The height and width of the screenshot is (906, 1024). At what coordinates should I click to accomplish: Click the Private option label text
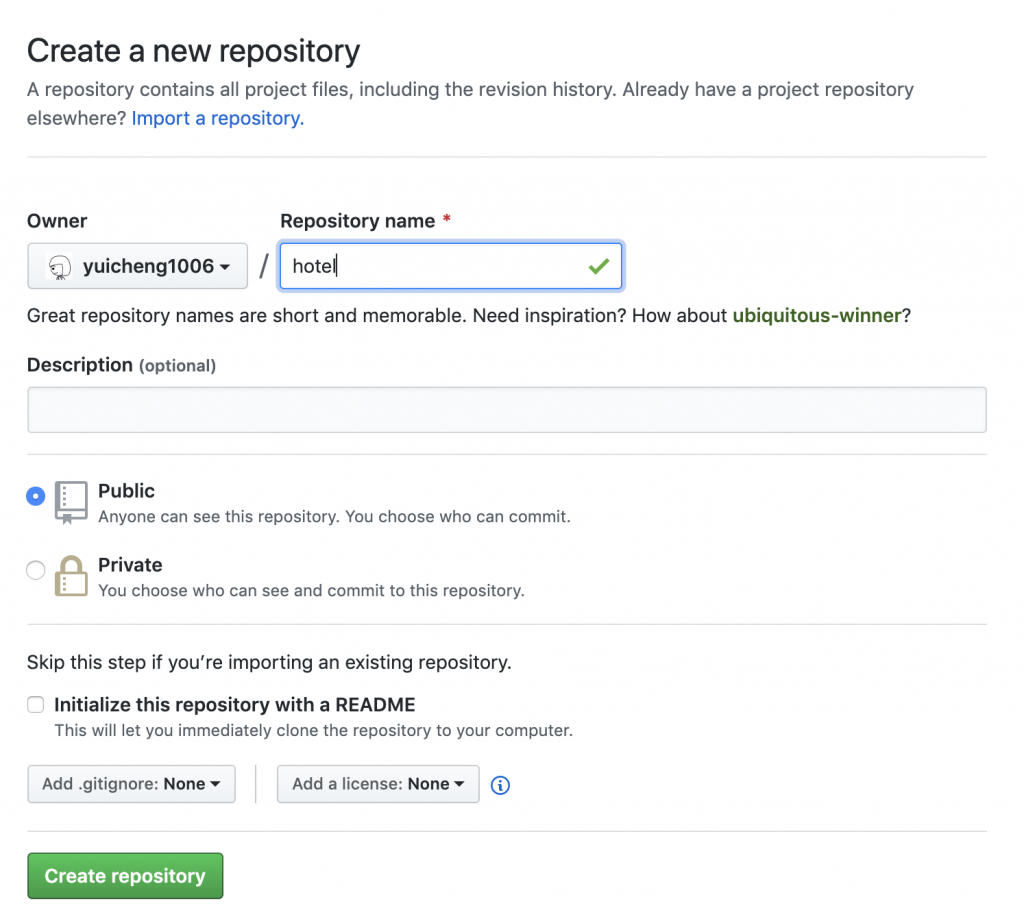[130, 565]
